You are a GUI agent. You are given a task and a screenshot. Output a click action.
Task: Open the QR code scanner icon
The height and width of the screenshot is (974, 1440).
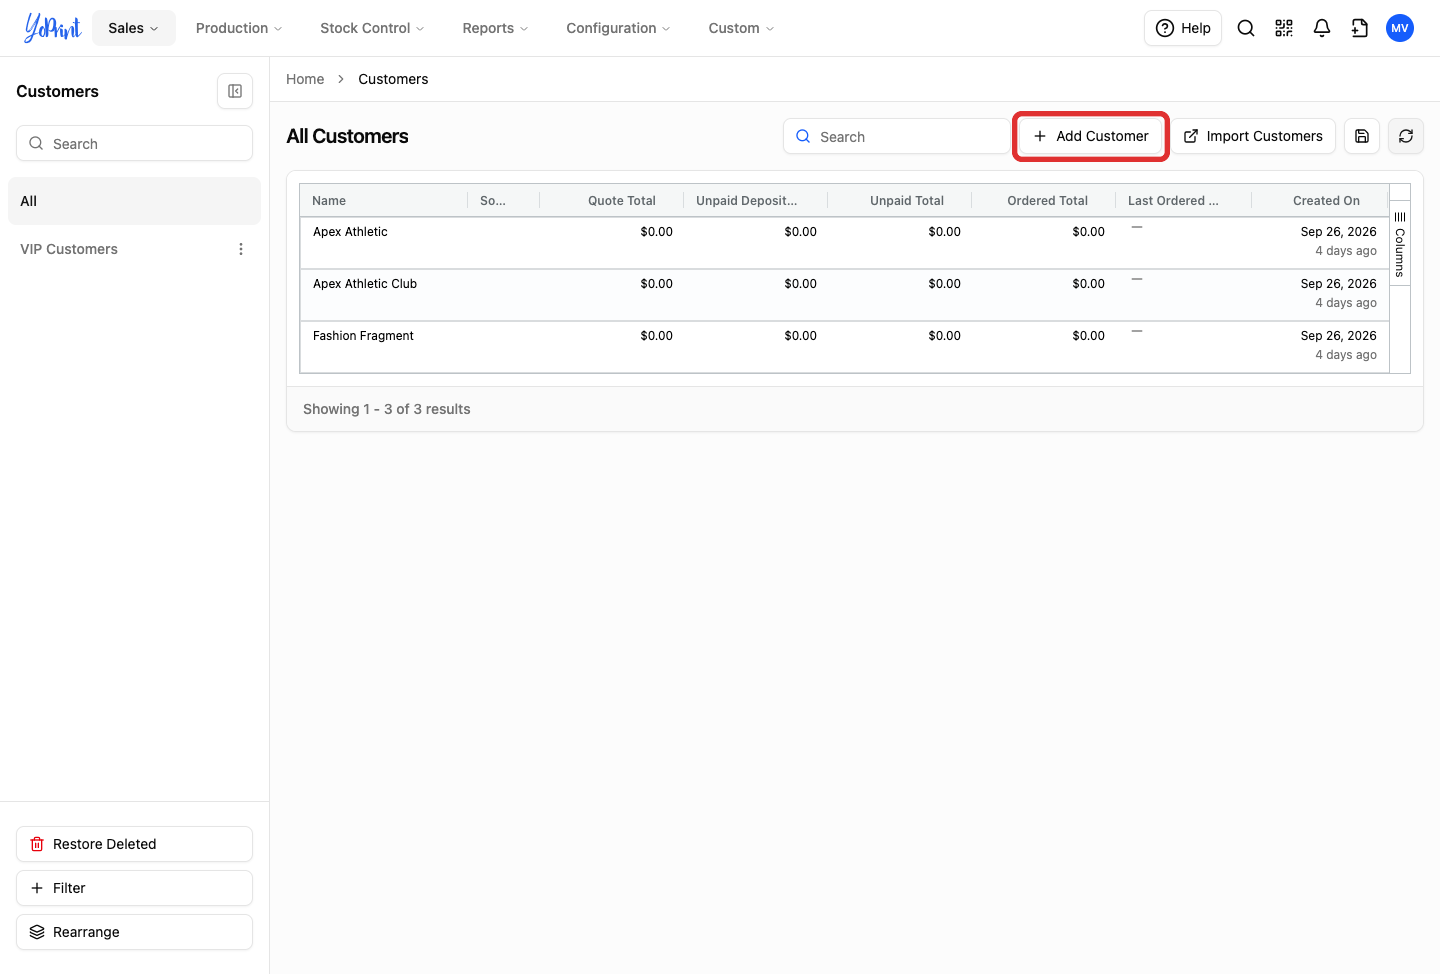[1284, 28]
